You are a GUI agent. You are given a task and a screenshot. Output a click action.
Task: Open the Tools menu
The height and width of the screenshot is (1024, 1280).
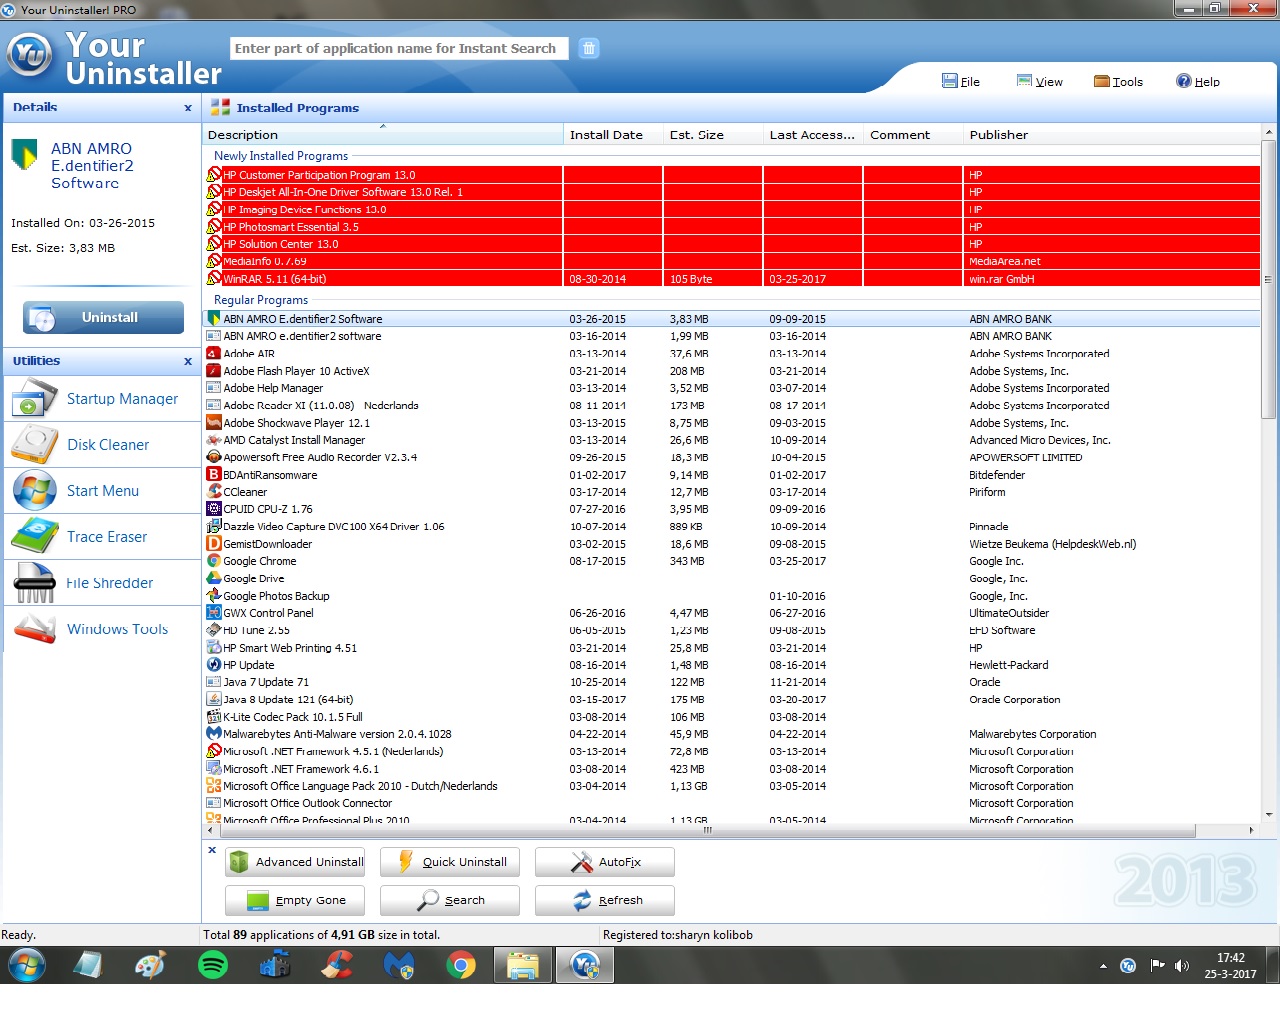pyautogui.click(x=1118, y=82)
